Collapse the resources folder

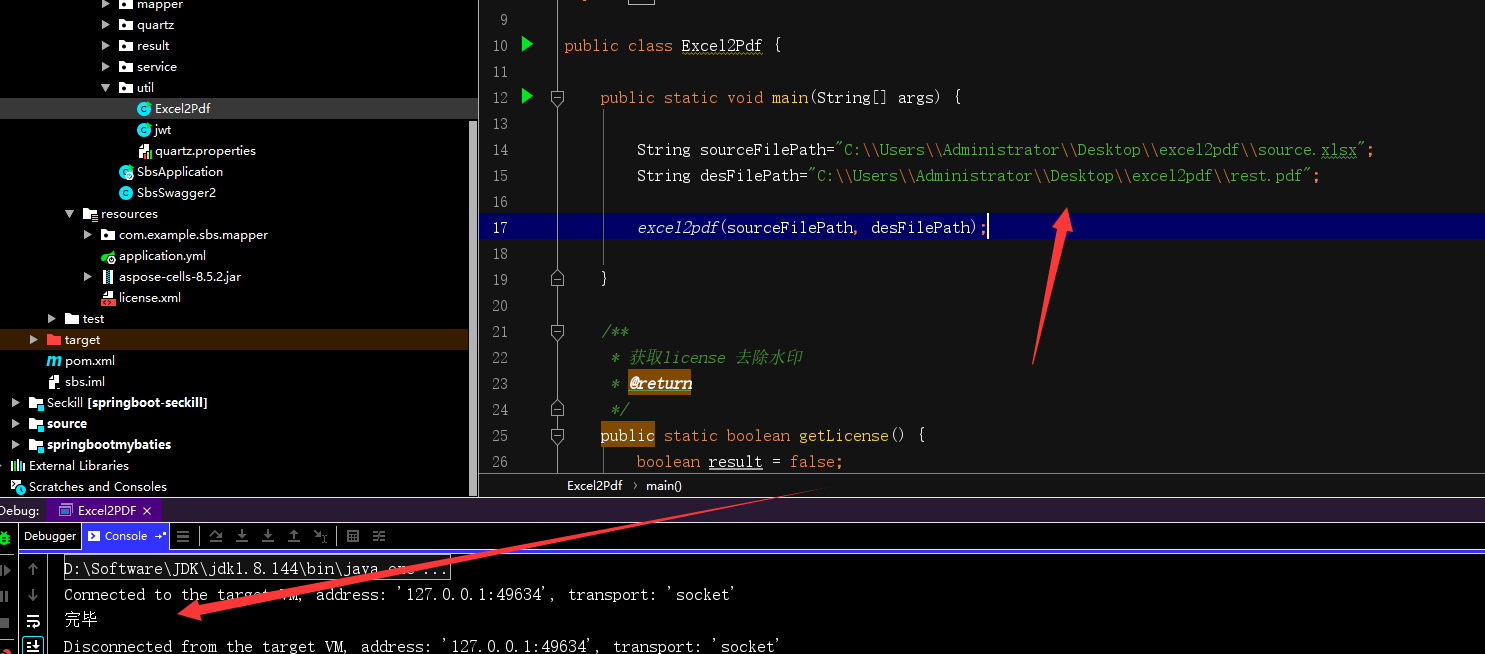point(70,213)
